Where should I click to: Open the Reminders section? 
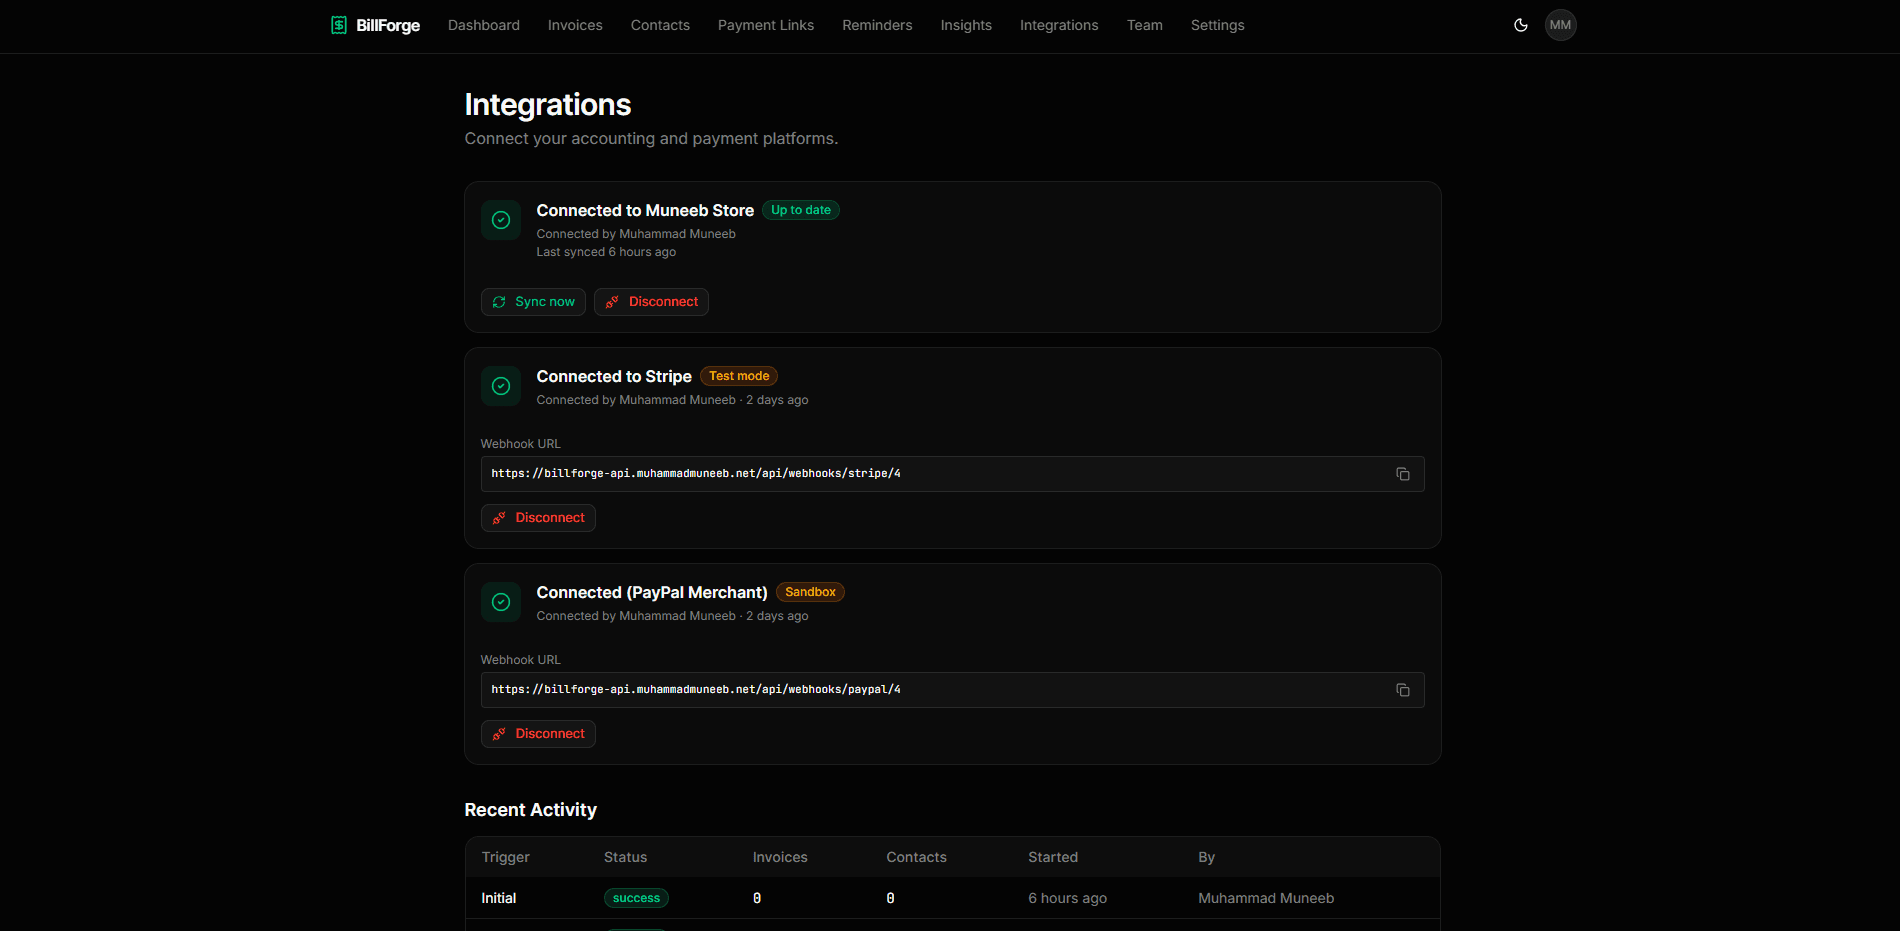click(x=877, y=25)
